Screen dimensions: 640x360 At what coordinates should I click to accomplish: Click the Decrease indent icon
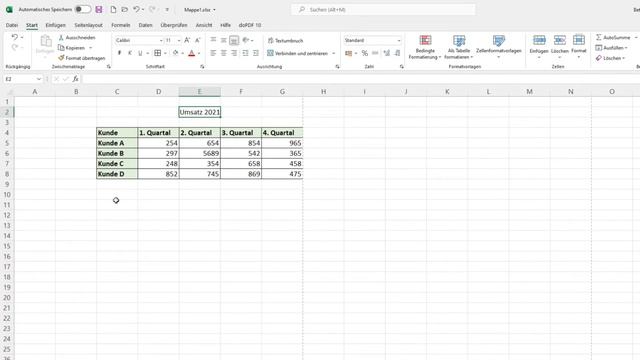click(x=245, y=53)
